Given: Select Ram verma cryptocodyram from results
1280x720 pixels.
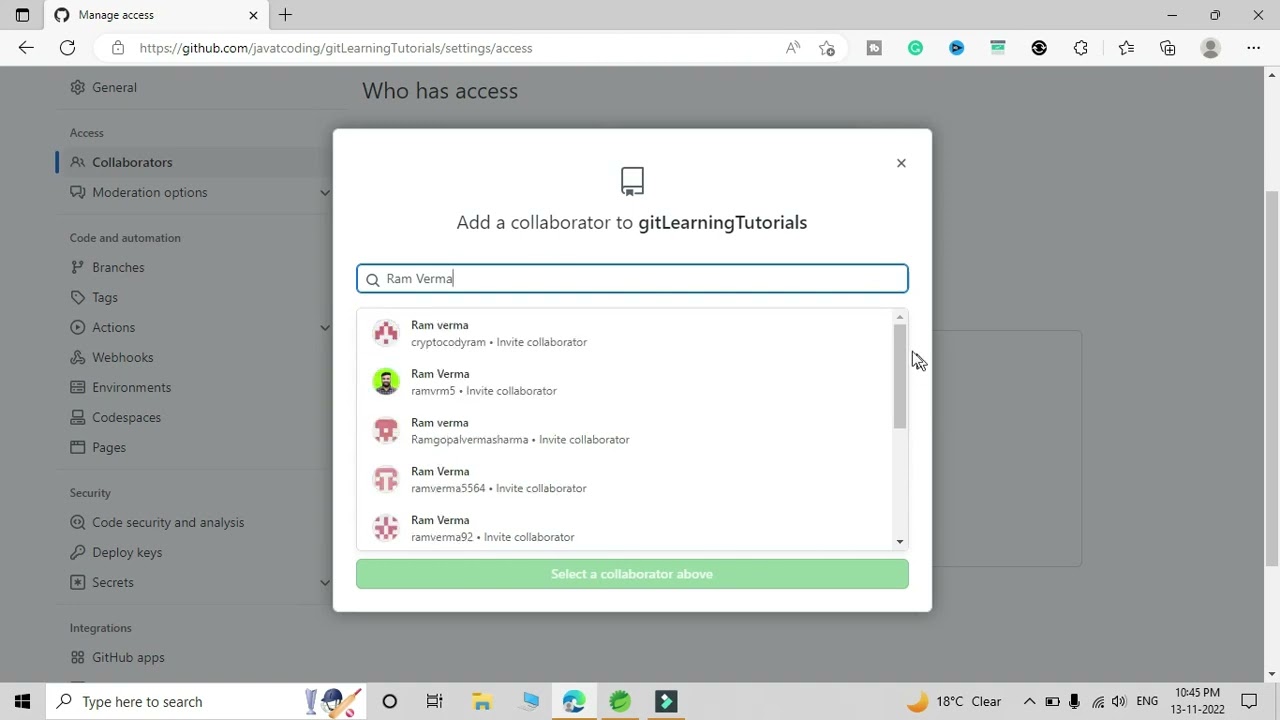Looking at the screenshot, I should [627, 333].
